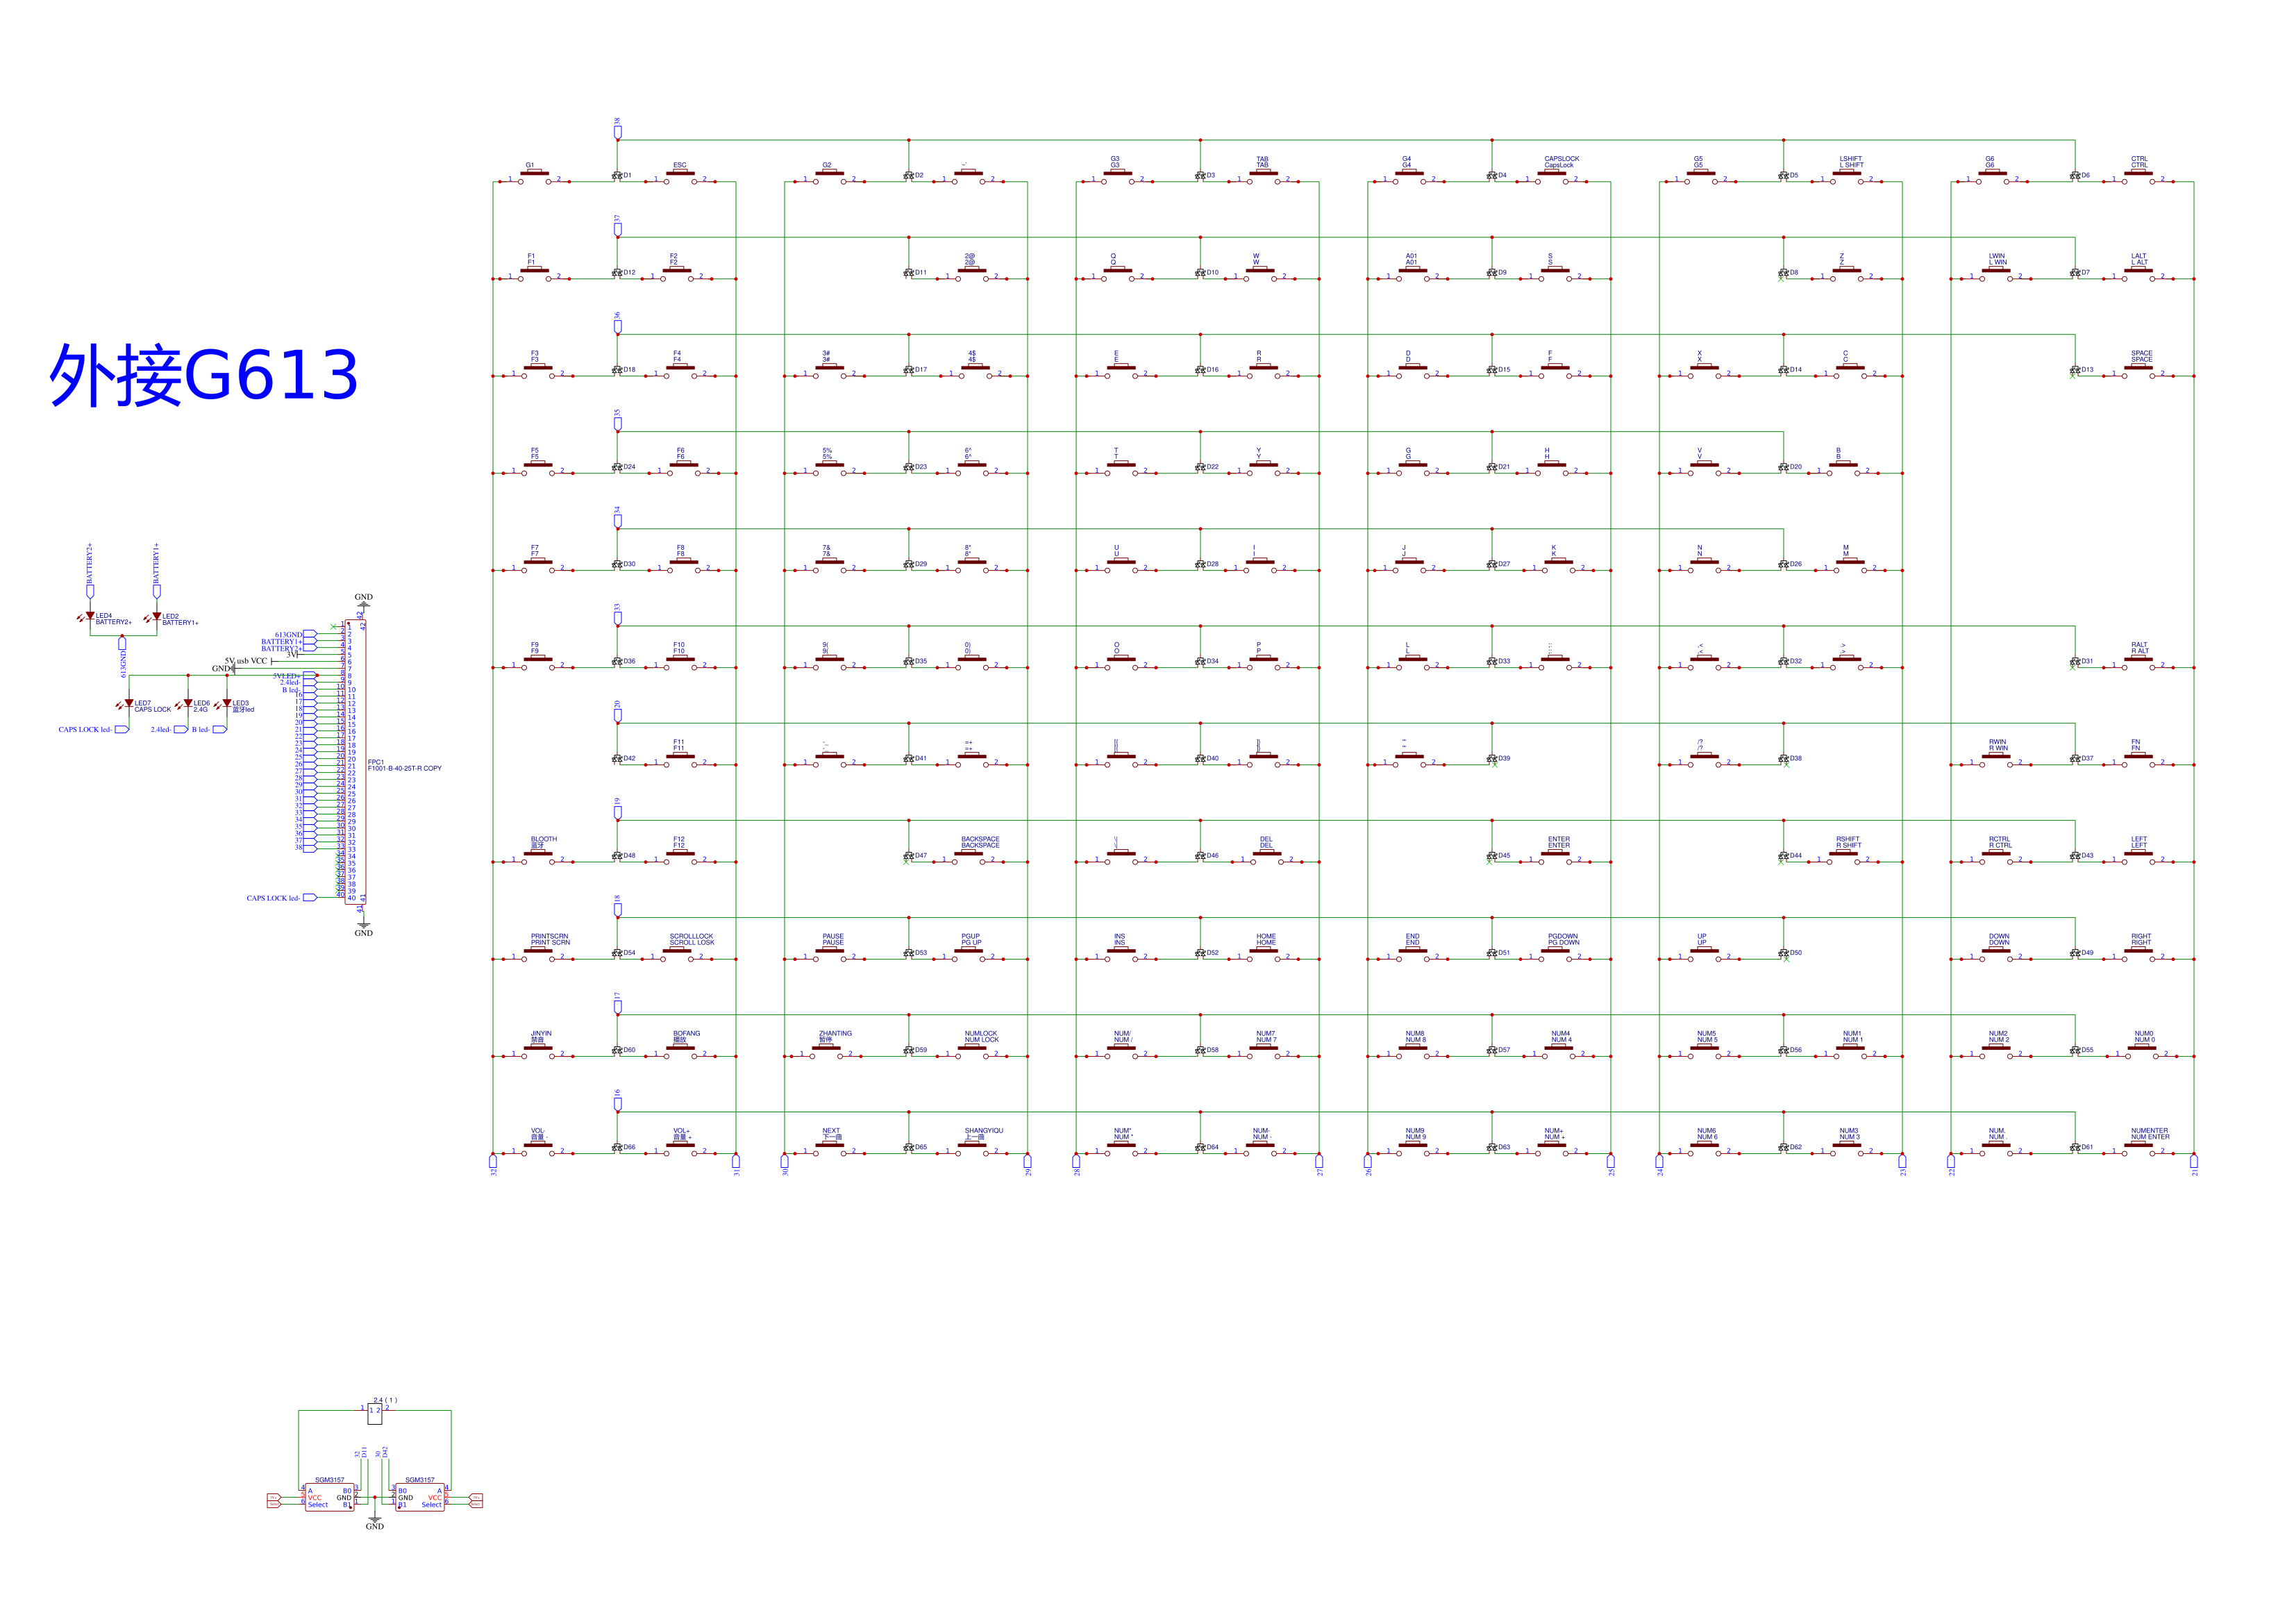Select the LED4 BATTERY2+ diode symbol
Screen dimensions: 2294x1624
click(90, 617)
